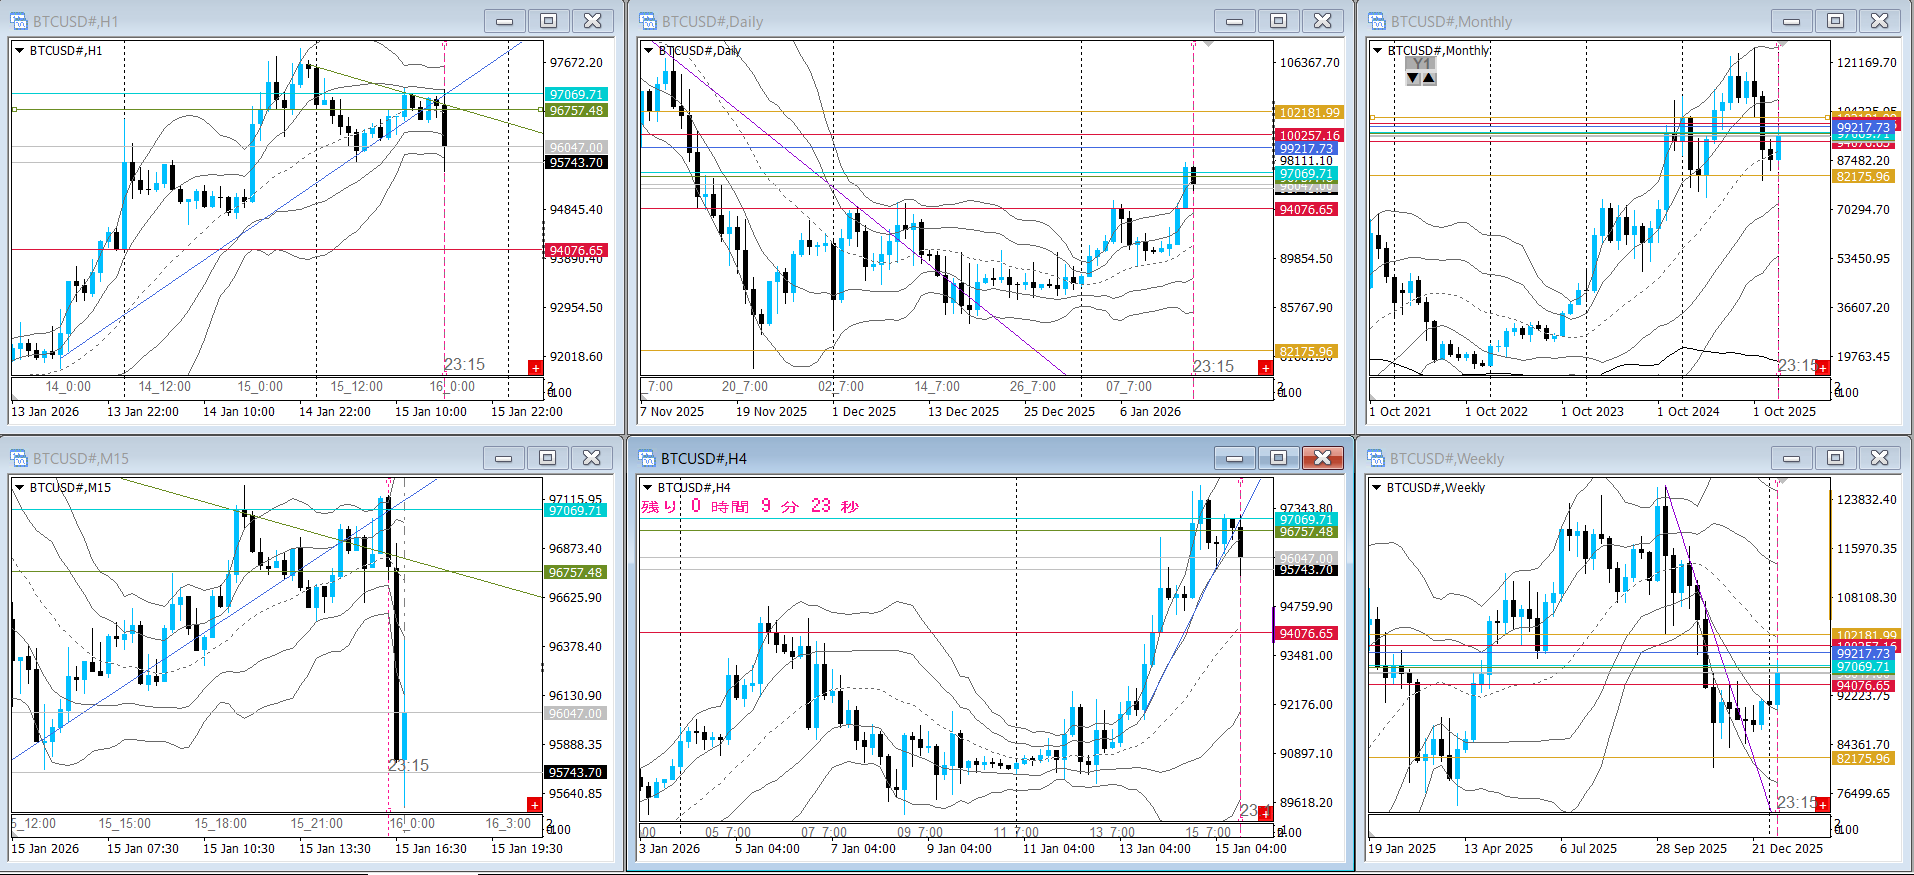The height and width of the screenshot is (875, 1914).
Task: Click the red plus icon in M15 chart
Action: pyautogui.click(x=535, y=805)
